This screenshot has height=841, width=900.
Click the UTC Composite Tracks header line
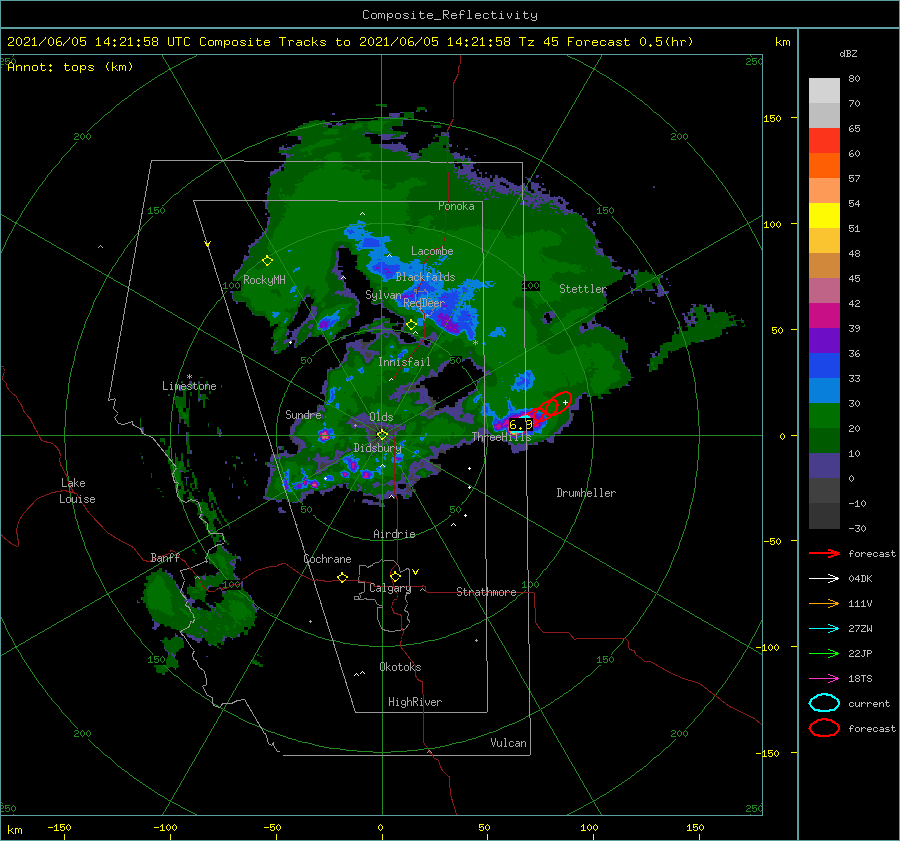coord(350,42)
